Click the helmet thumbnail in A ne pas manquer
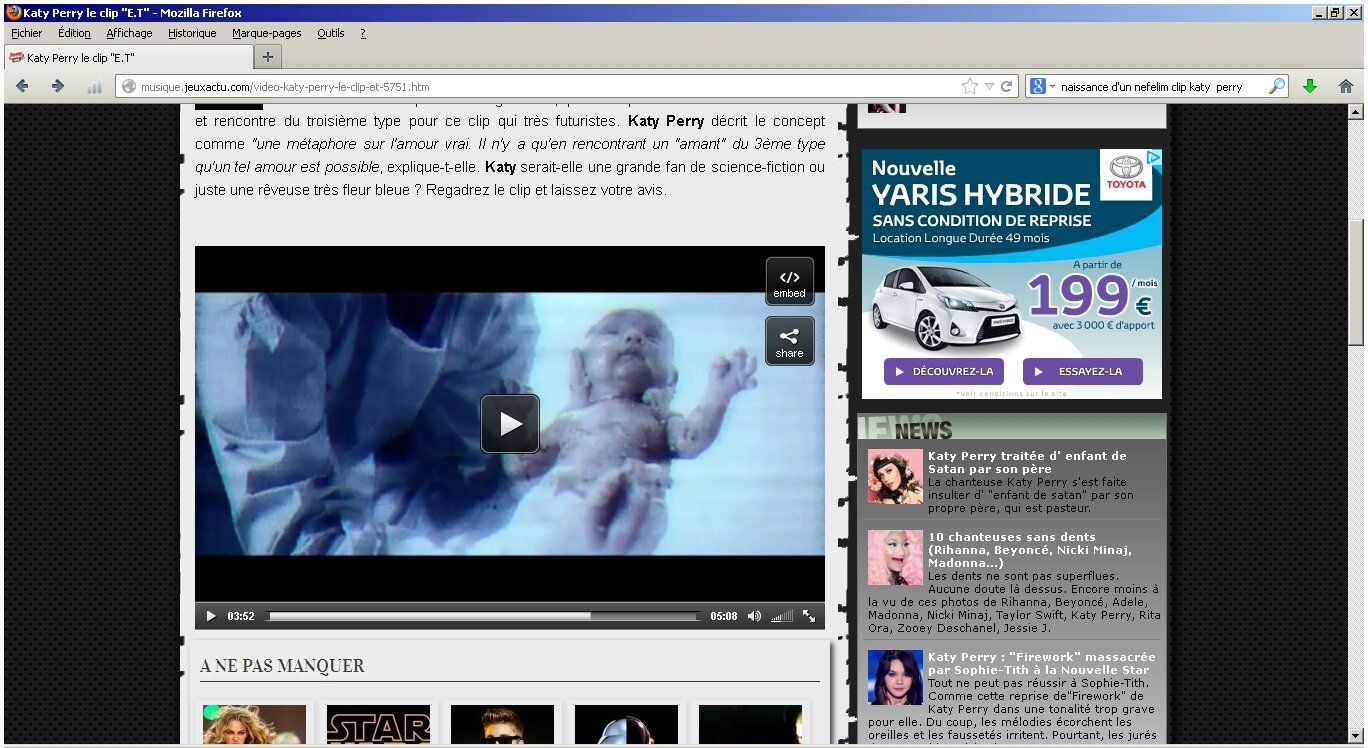 (x=626, y=725)
